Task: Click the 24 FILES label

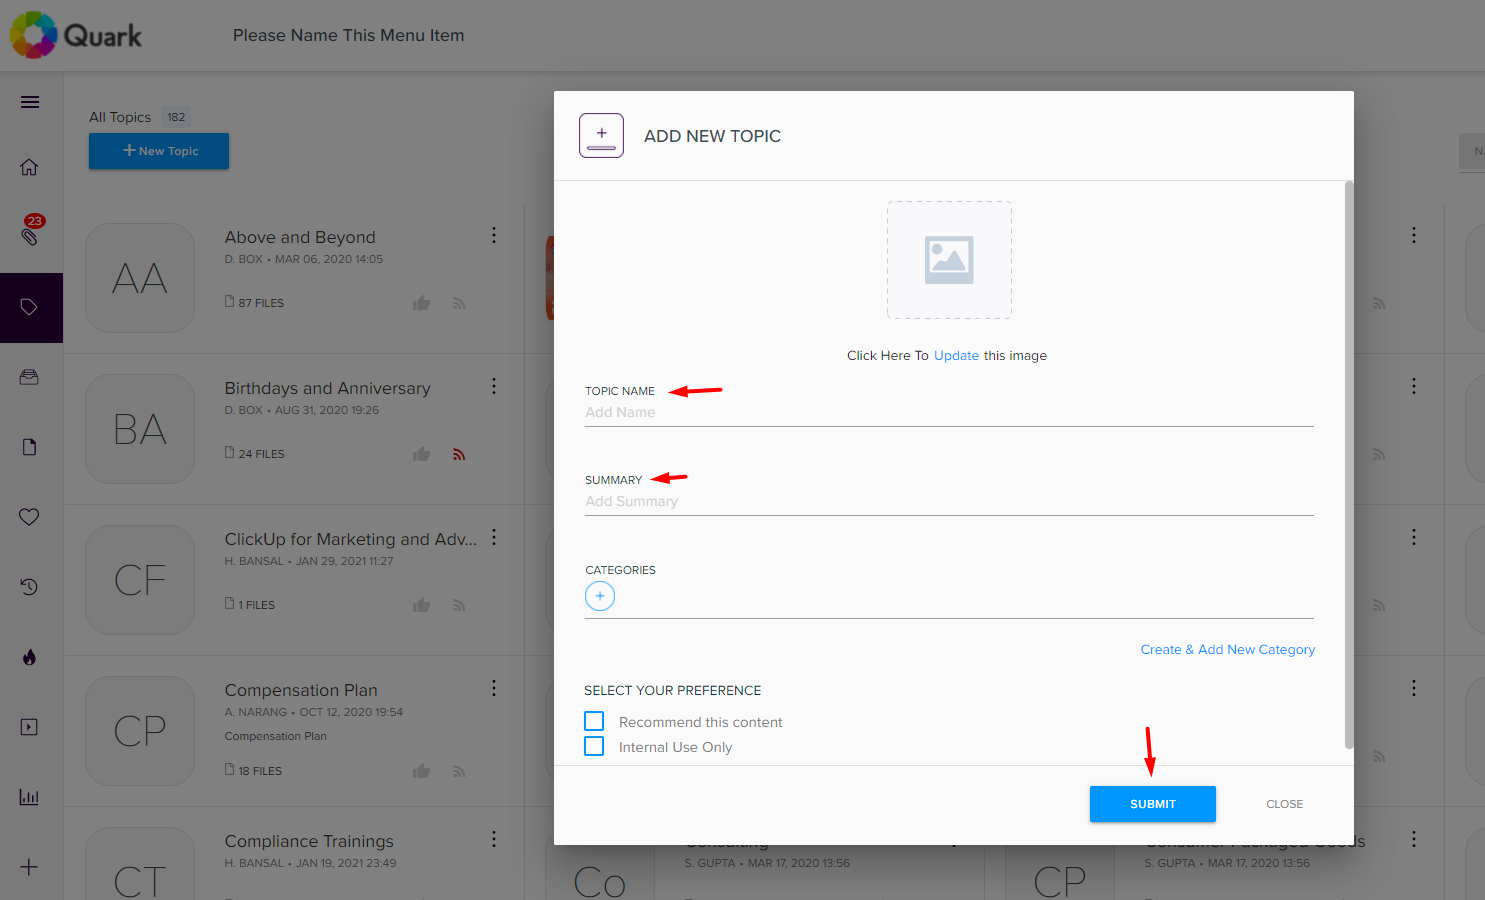Action: (x=255, y=453)
